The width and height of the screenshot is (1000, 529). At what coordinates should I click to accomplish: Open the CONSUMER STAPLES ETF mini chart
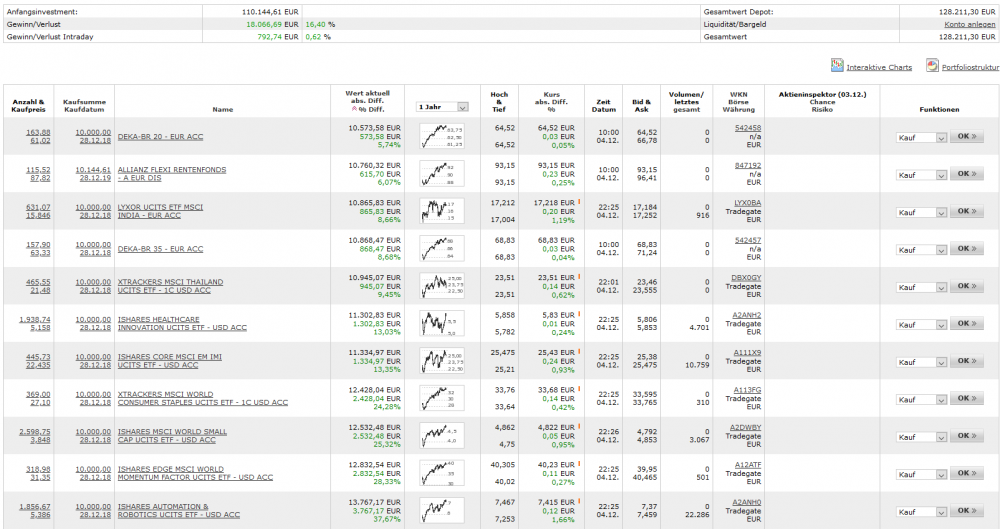pos(442,398)
